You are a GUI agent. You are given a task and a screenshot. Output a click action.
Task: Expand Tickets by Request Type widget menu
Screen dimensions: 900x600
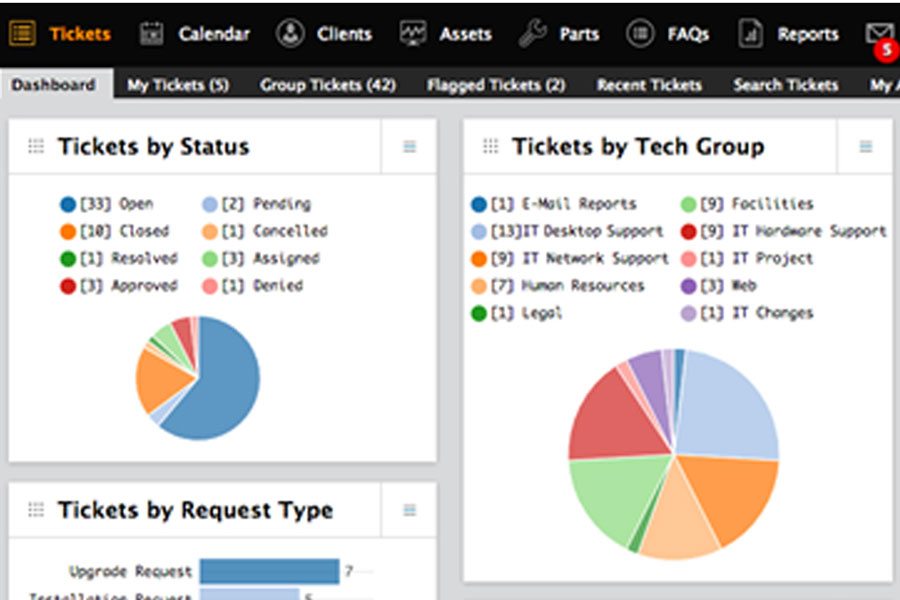(409, 510)
